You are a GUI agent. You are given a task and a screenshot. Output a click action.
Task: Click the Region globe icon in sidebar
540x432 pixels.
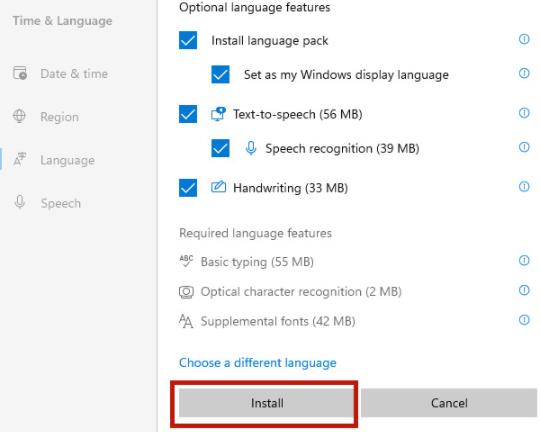(19, 116)
